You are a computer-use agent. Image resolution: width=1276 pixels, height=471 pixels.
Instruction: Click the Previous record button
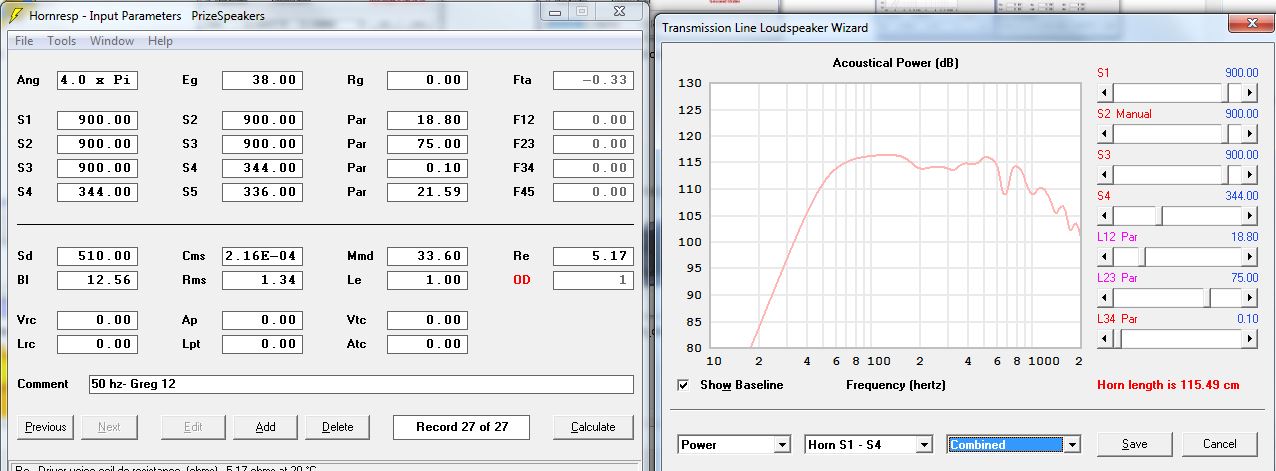point(46,427)
